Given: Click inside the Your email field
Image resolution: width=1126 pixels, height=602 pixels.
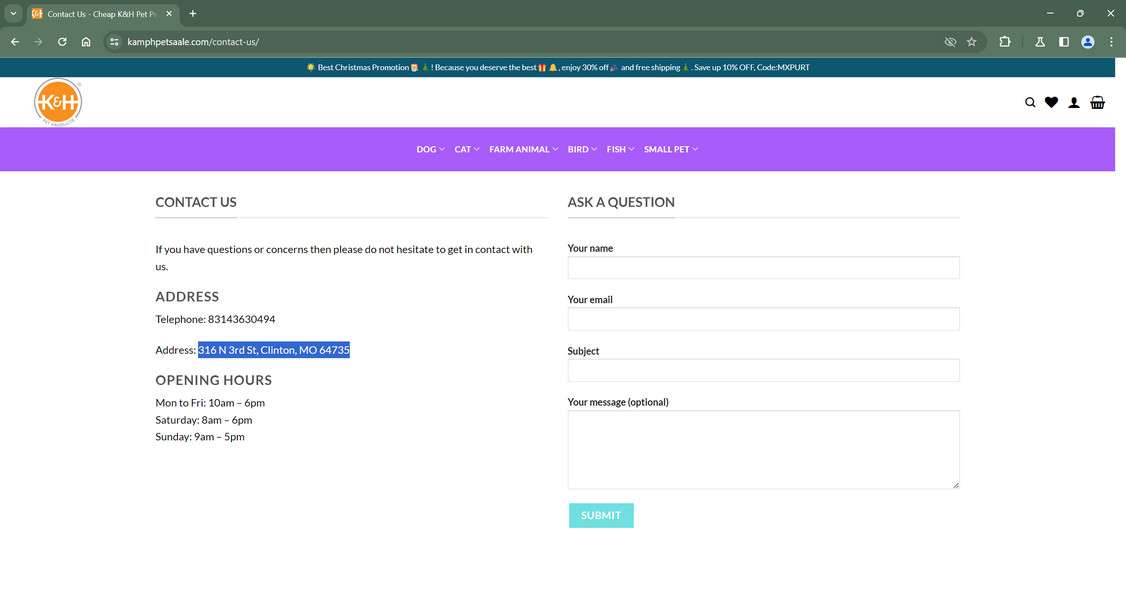Looking at the screenshot, I should tap(763, 318).
